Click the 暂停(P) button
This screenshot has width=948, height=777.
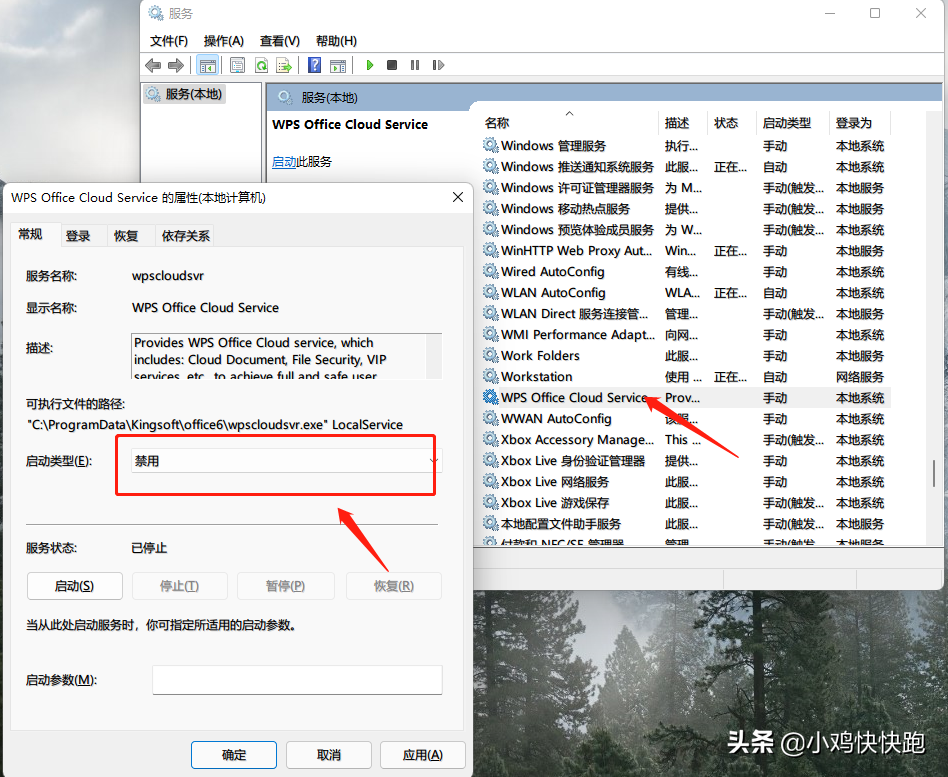click(285, 586)
